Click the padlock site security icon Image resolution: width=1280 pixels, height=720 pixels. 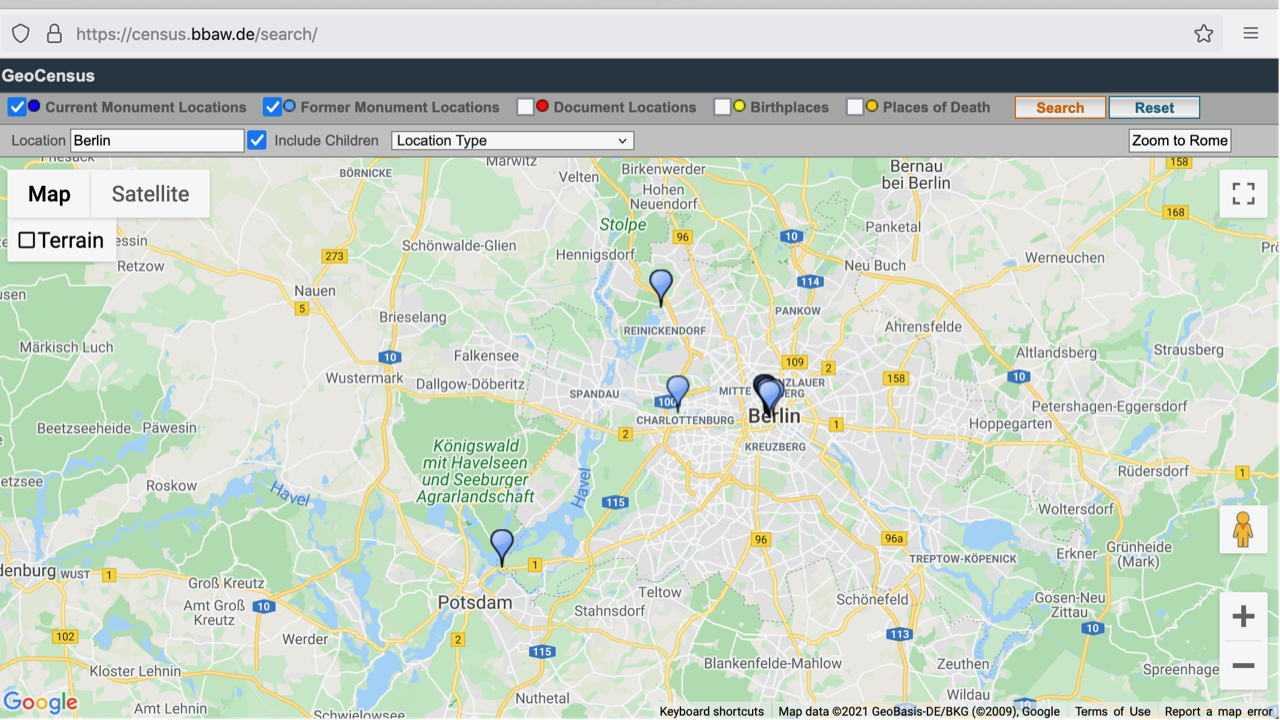[54, 33]
